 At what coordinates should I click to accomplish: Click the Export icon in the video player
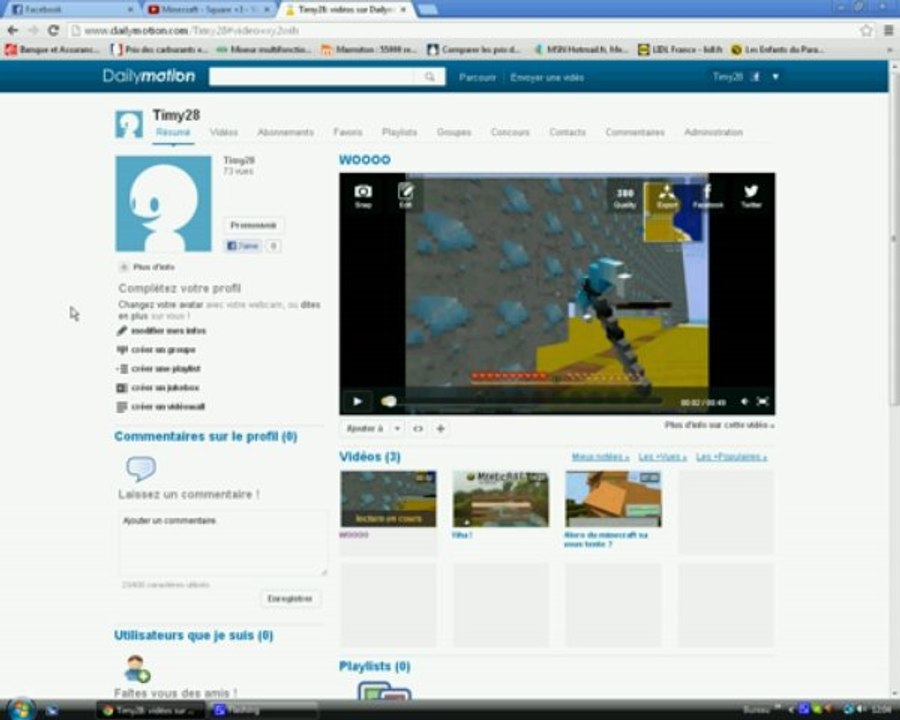pyautogui.click(x=666, y=196)
